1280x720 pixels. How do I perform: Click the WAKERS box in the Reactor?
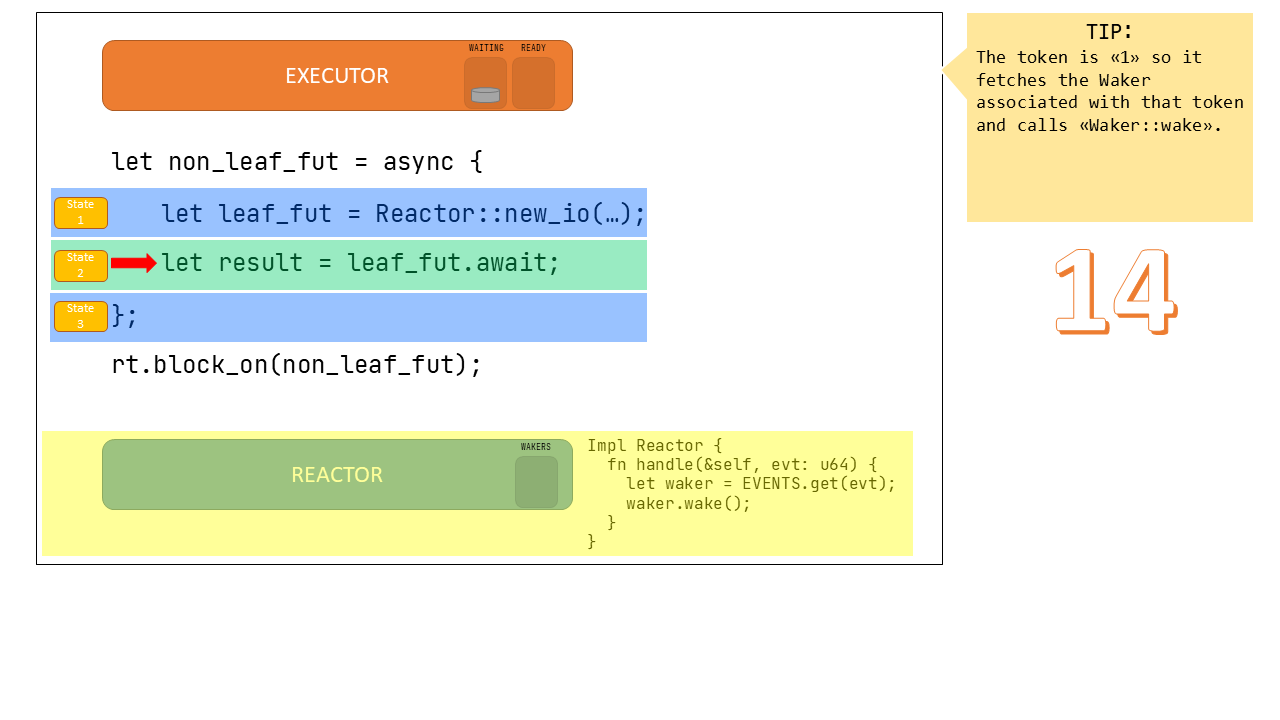click(536, 482)
